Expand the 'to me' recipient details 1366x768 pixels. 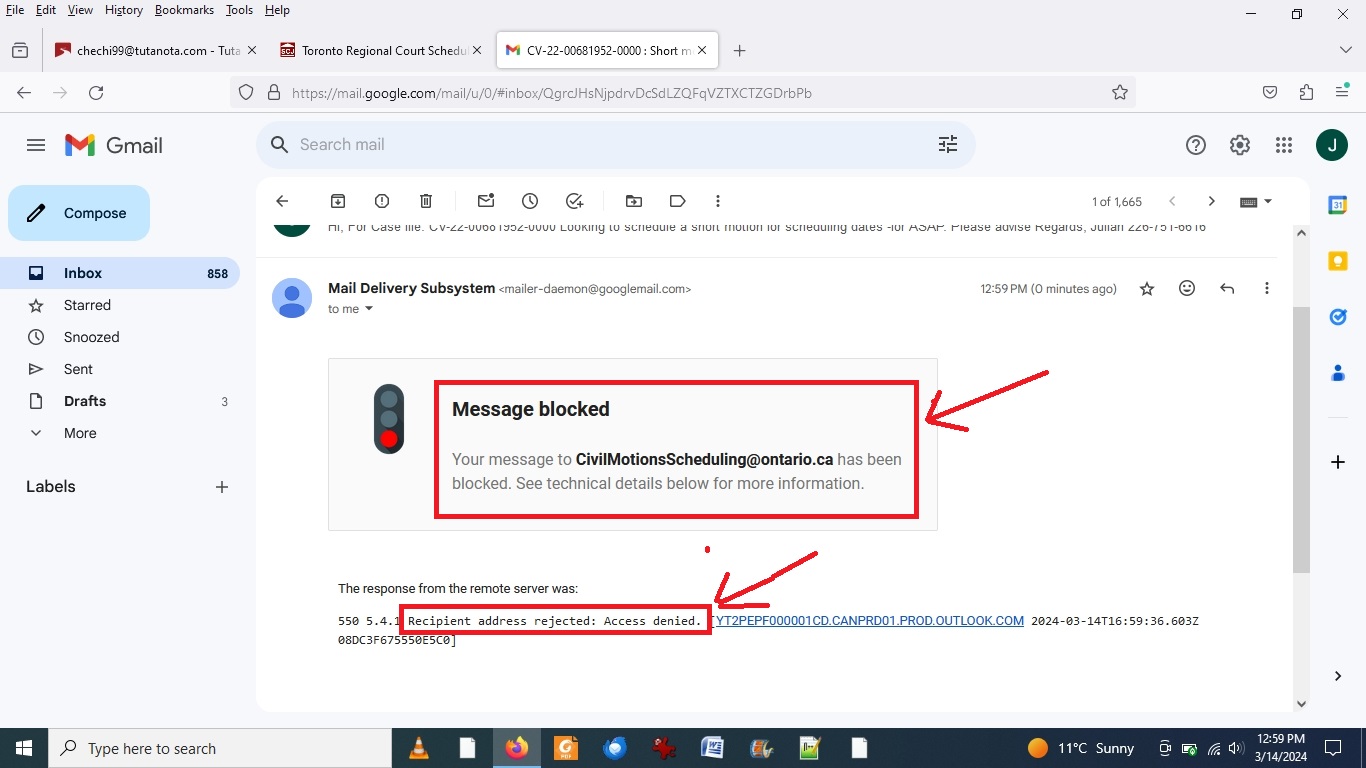pyautogui.click(x=369, y=309)
